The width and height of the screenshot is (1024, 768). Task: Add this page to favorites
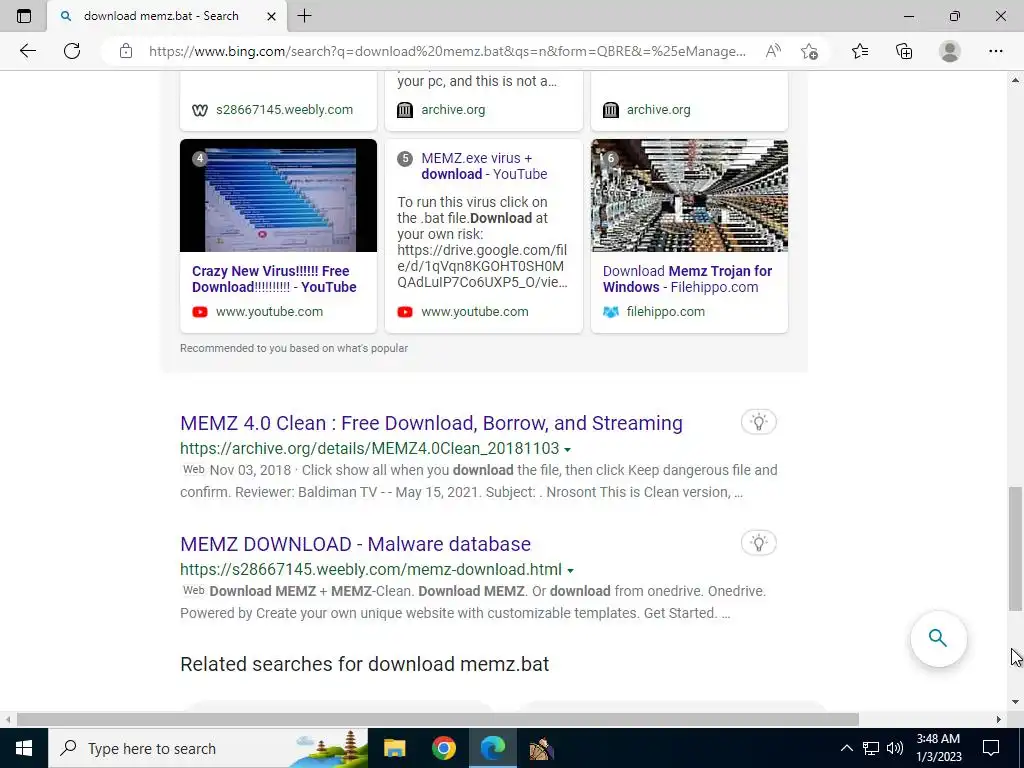pos(809,51)
